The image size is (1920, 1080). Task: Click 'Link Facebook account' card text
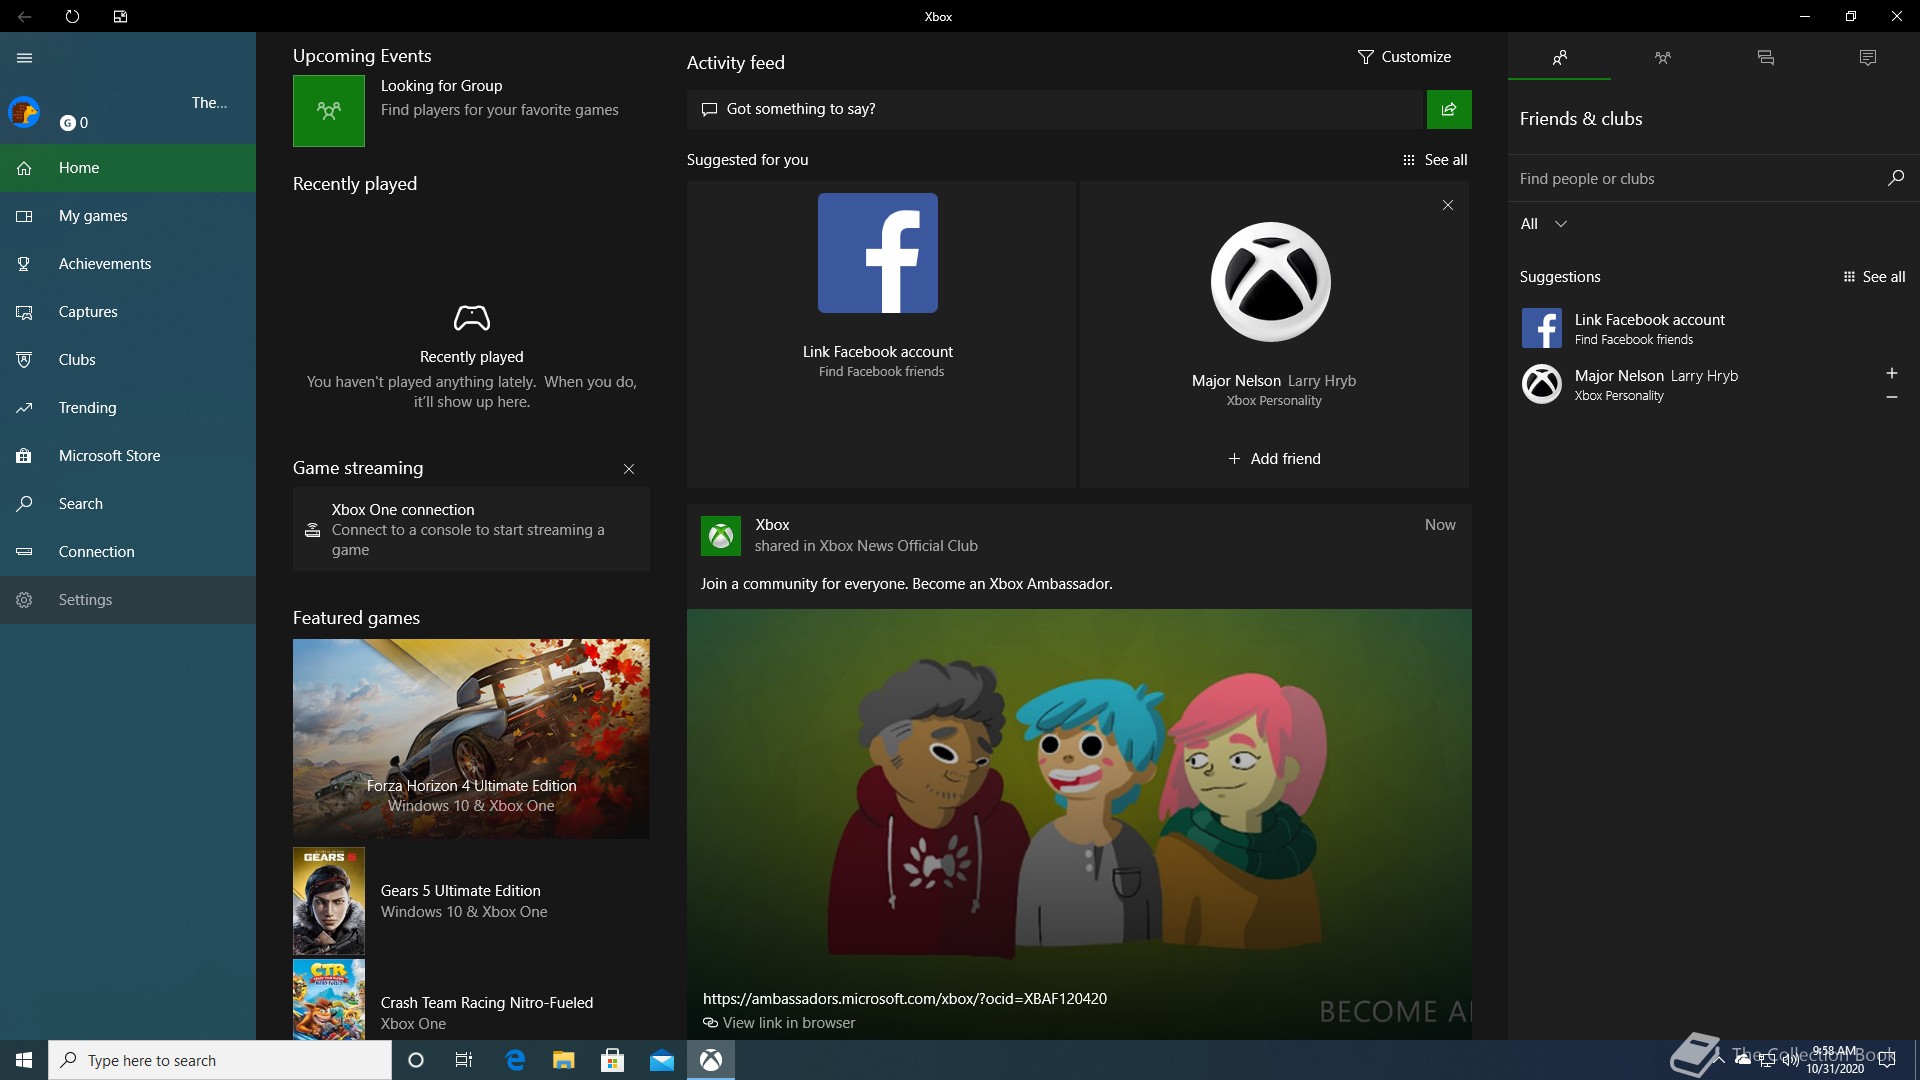(878, 352)
